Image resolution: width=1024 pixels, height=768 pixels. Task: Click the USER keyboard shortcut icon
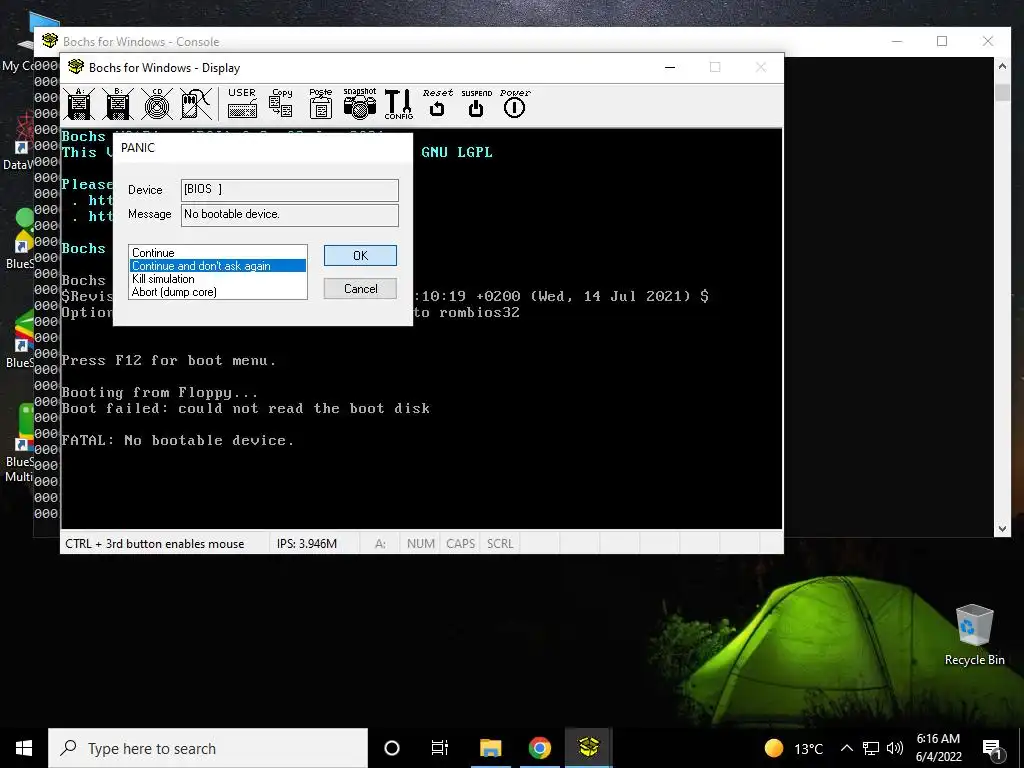point(242,103)
